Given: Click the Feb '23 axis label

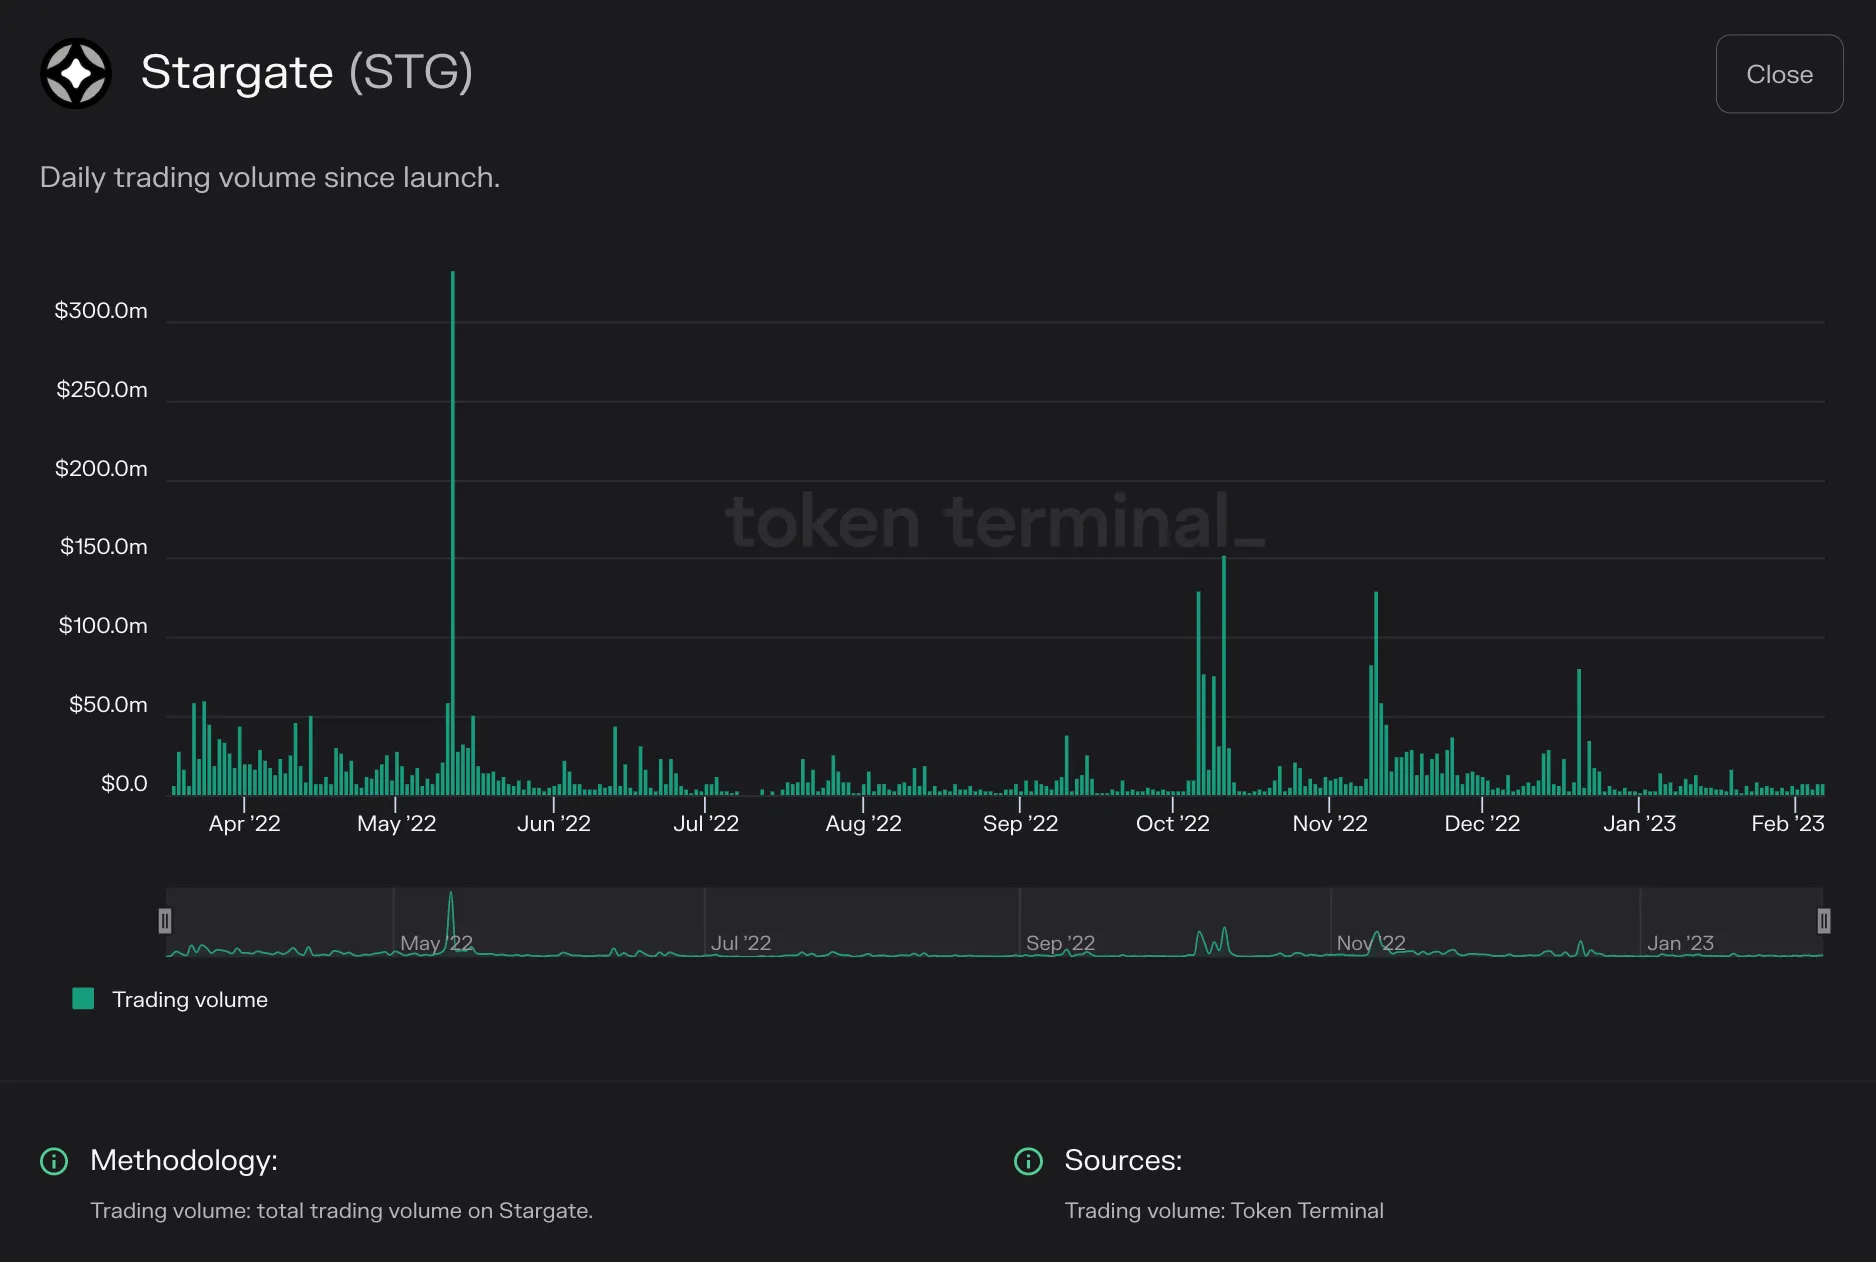Looking at the screenshot, I should coord(1788,823).
